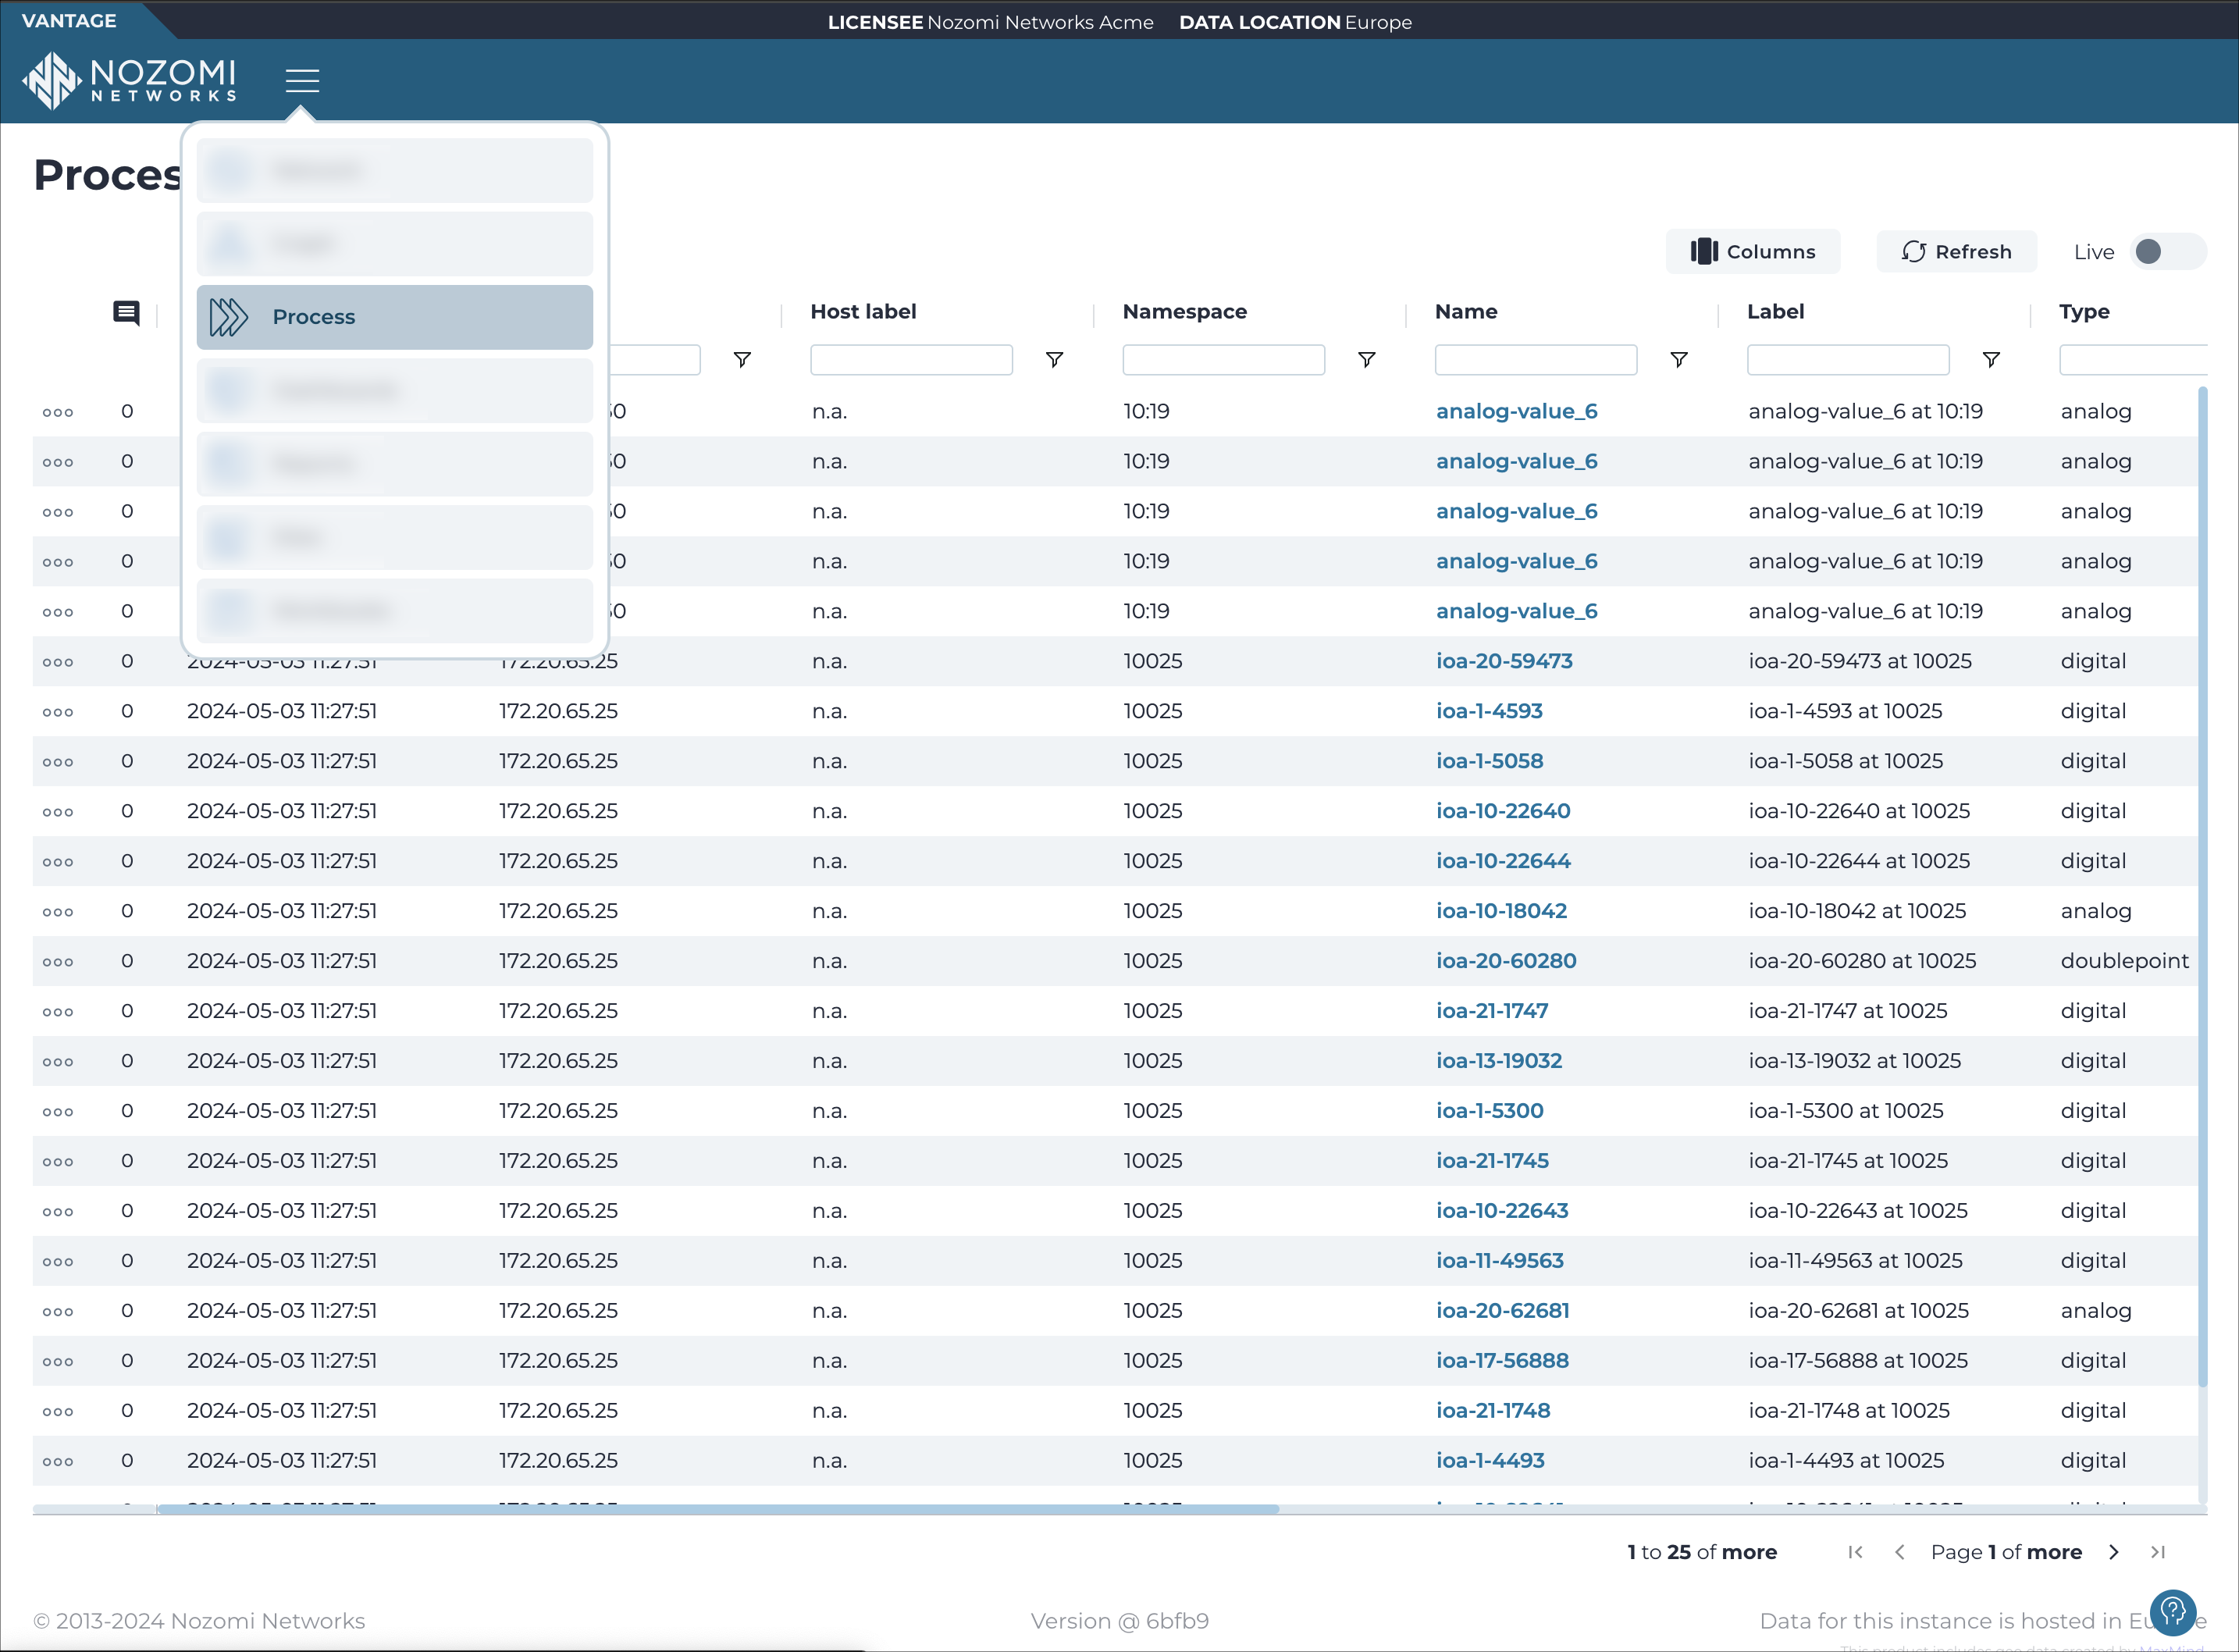Focus the Label filter input
Viewport: 2239px width, 1652px height.
click(x=1848, y=360)
